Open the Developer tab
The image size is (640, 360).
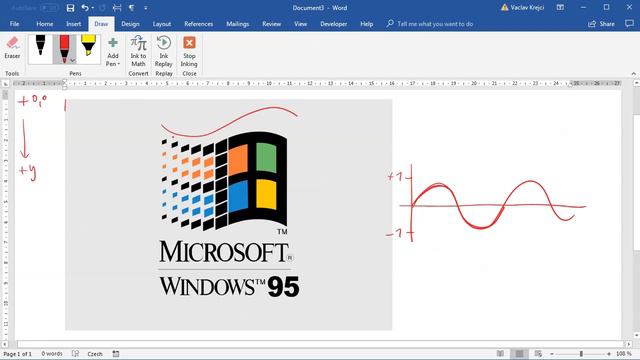click(333, 24)
